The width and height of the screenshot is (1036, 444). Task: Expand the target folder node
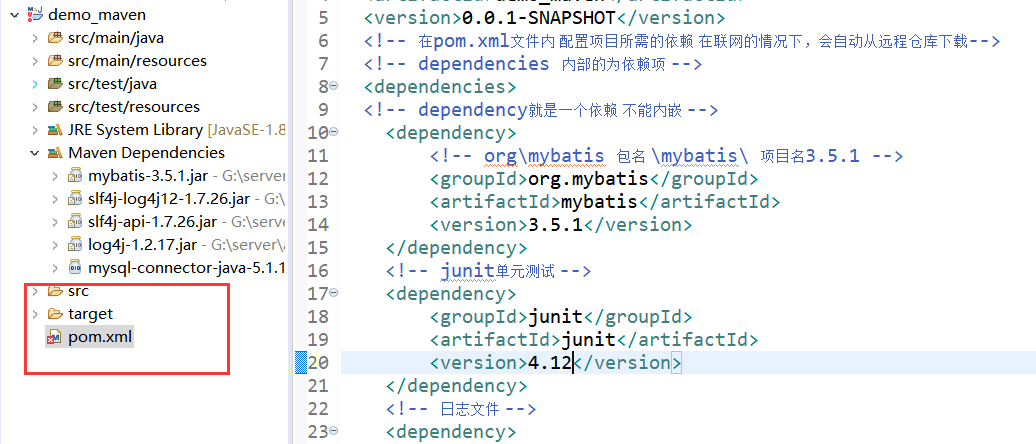tap(34, 314)
